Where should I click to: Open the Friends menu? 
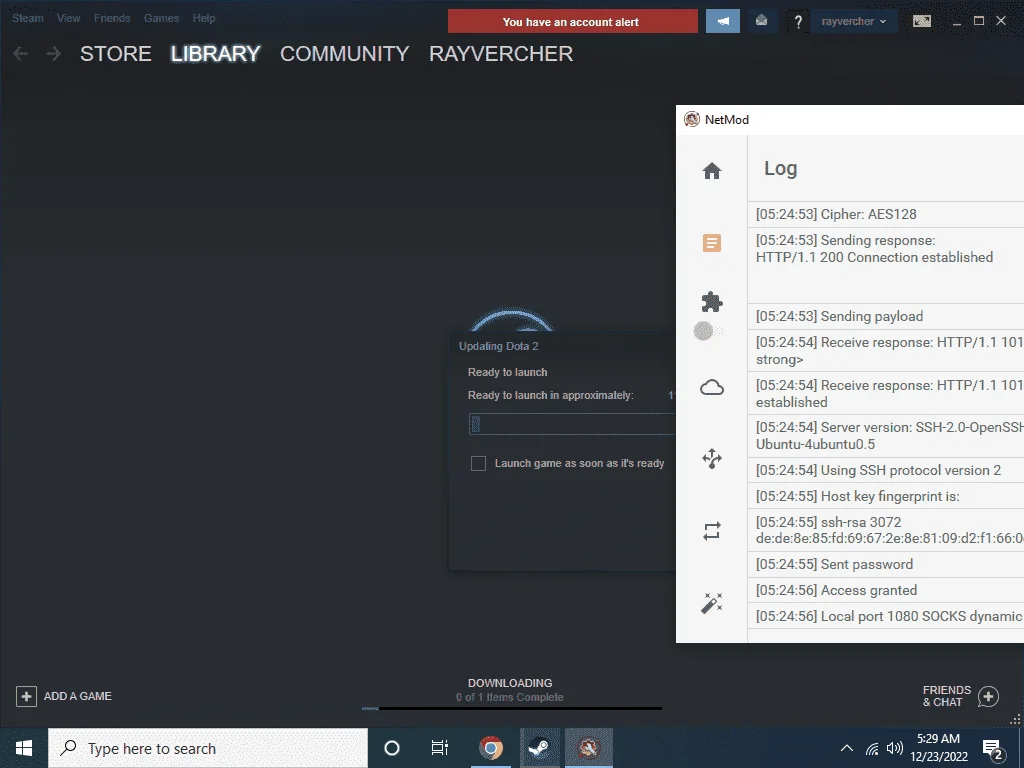[112, 18]
